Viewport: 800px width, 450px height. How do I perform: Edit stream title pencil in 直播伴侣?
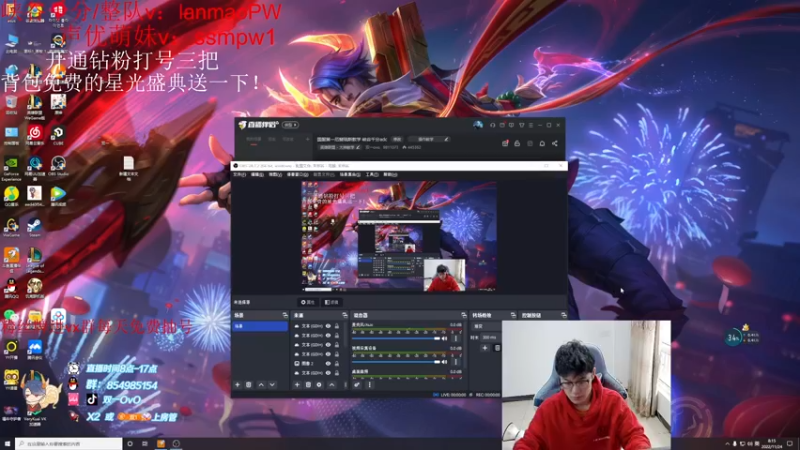pos(446,139)
